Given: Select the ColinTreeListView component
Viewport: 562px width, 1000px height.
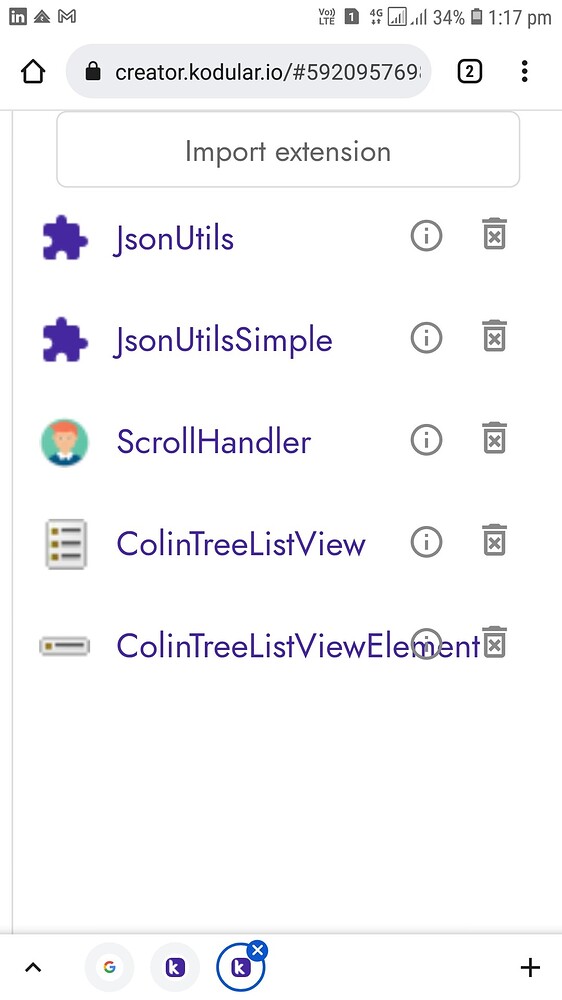Looking at the screenshot, I should [240, 544].
